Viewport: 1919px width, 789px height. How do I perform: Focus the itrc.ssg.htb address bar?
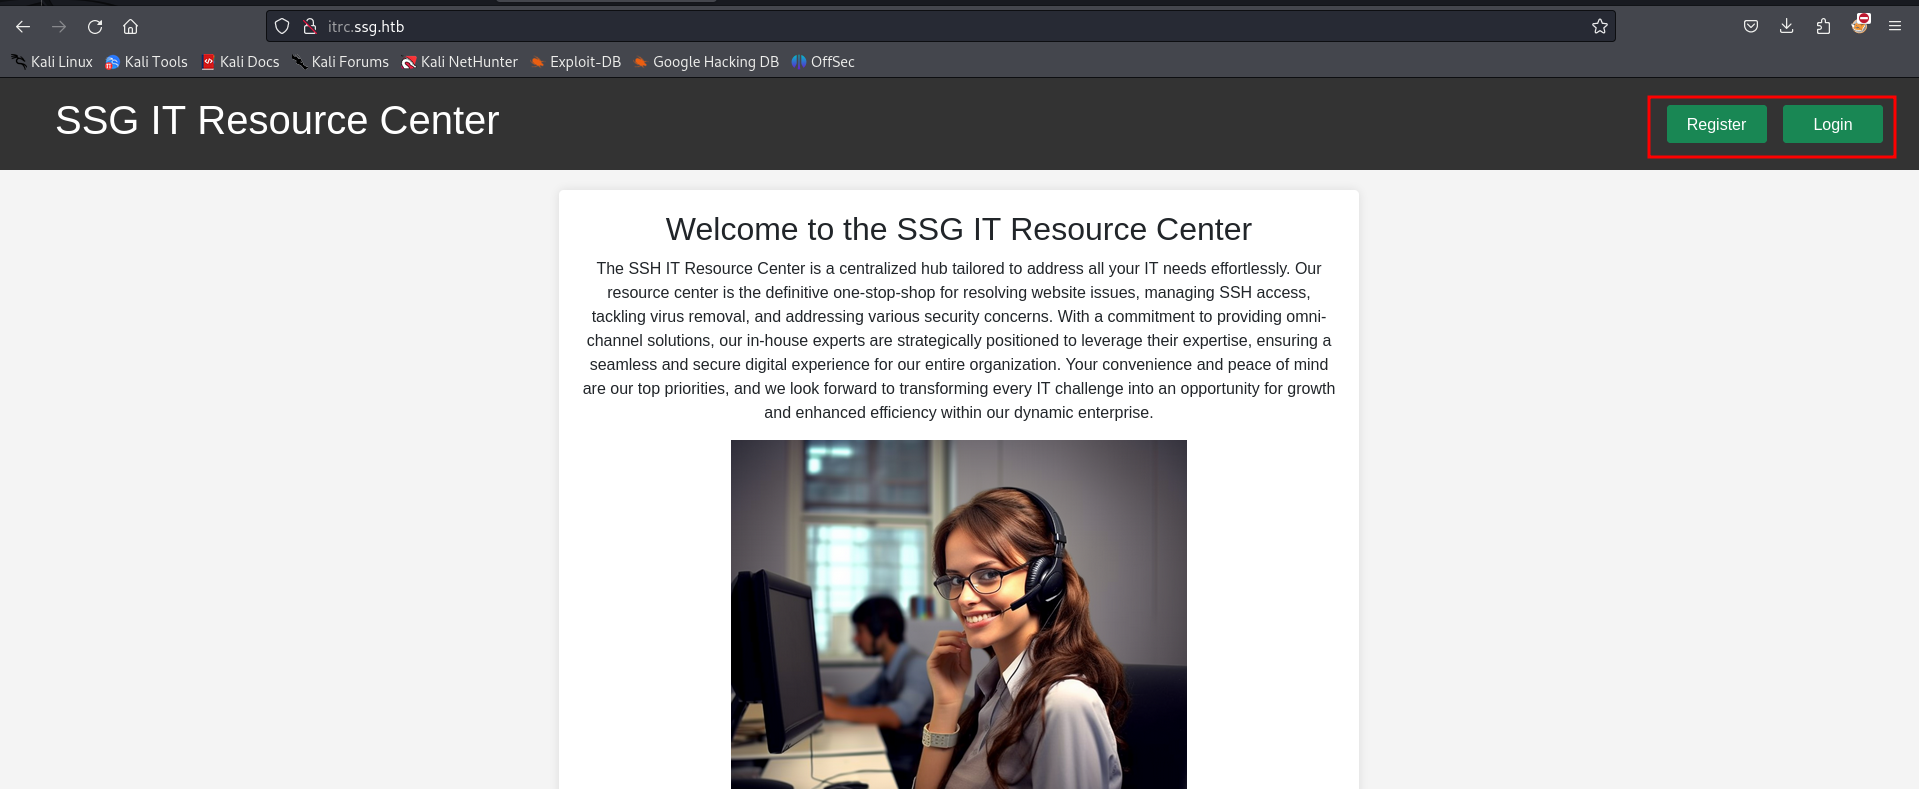pos(940,27)
